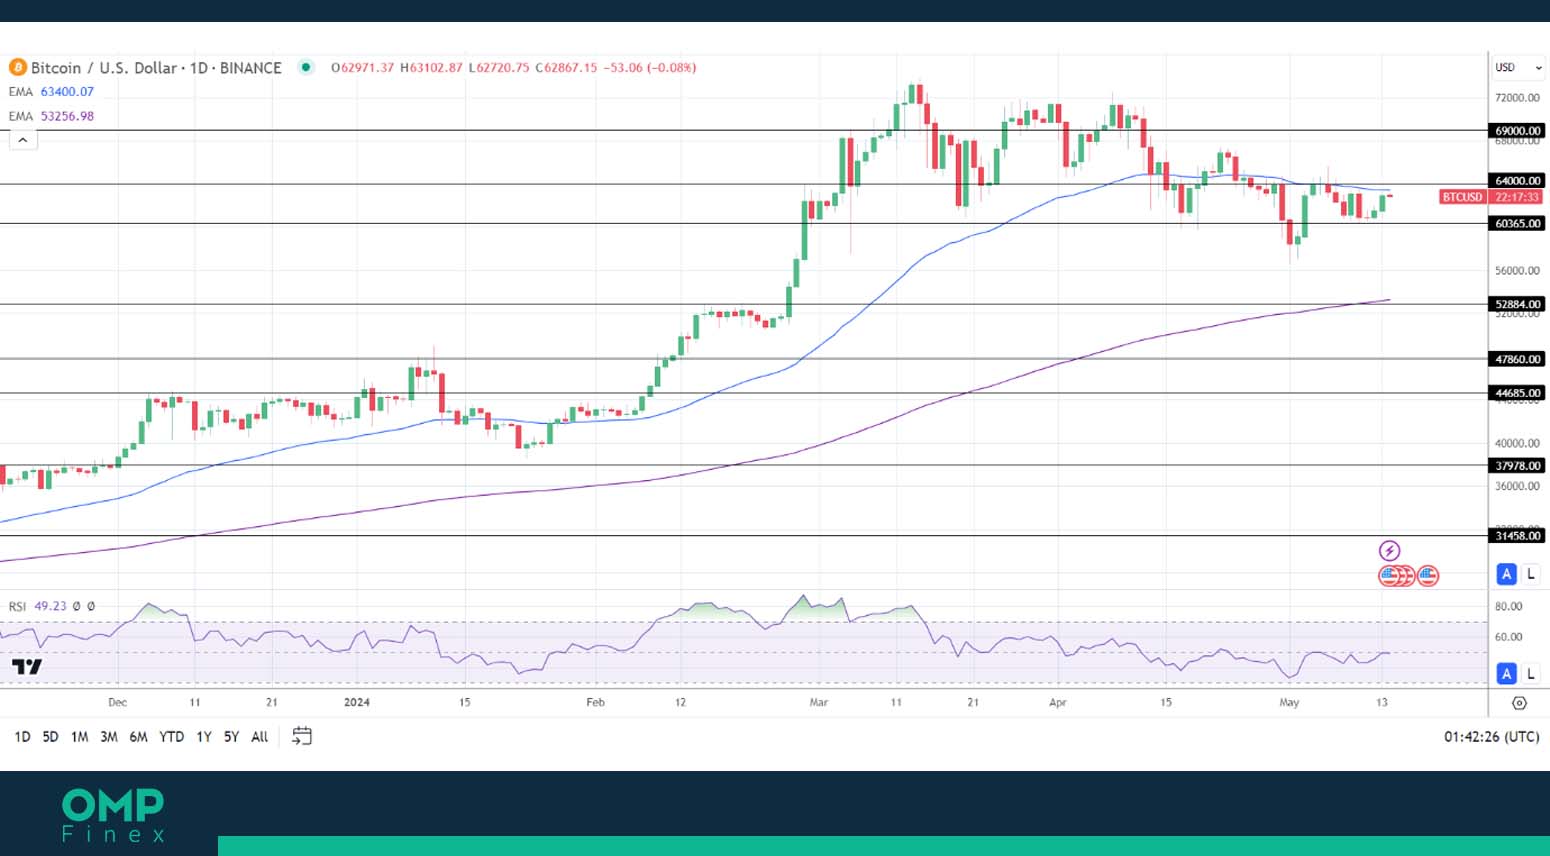This screenshot has width=1550, height=856.
Task: Switch to 1M time range
Action: pyautogui.click(x=79, y=737)
